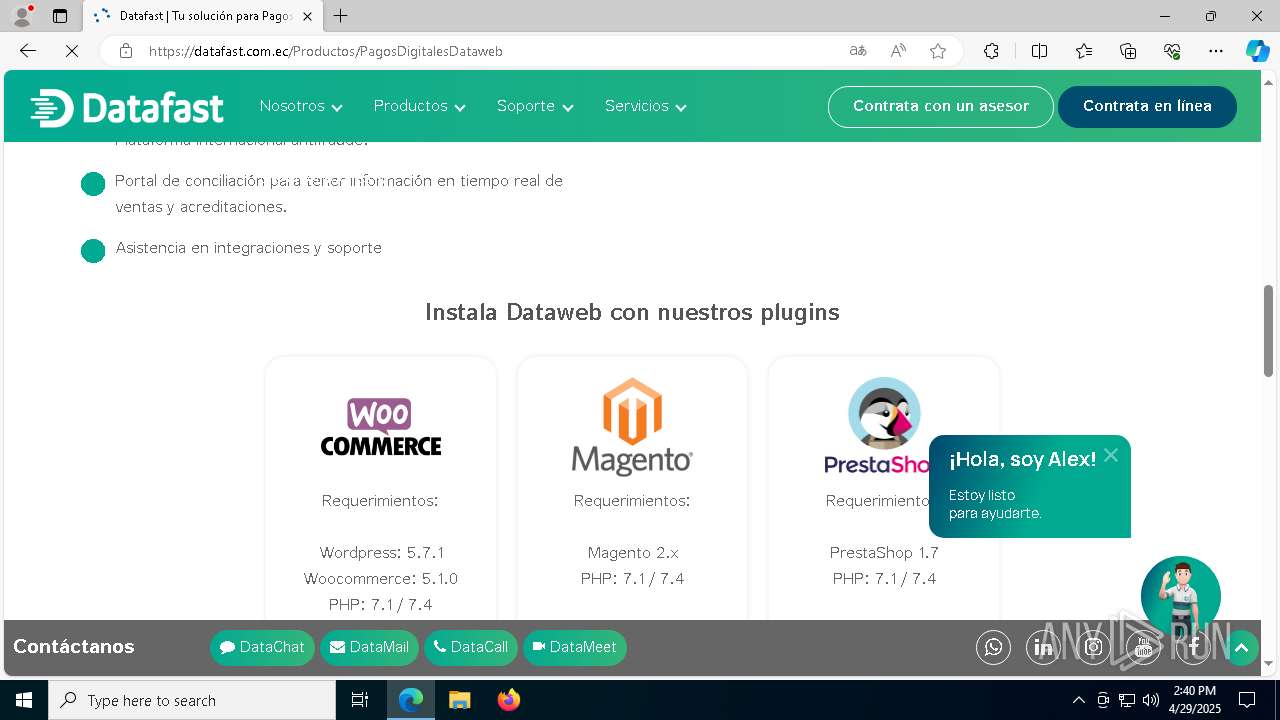The image size is (1280, 720).
Task: Open the volume control in system tray
Action: 1151,700
